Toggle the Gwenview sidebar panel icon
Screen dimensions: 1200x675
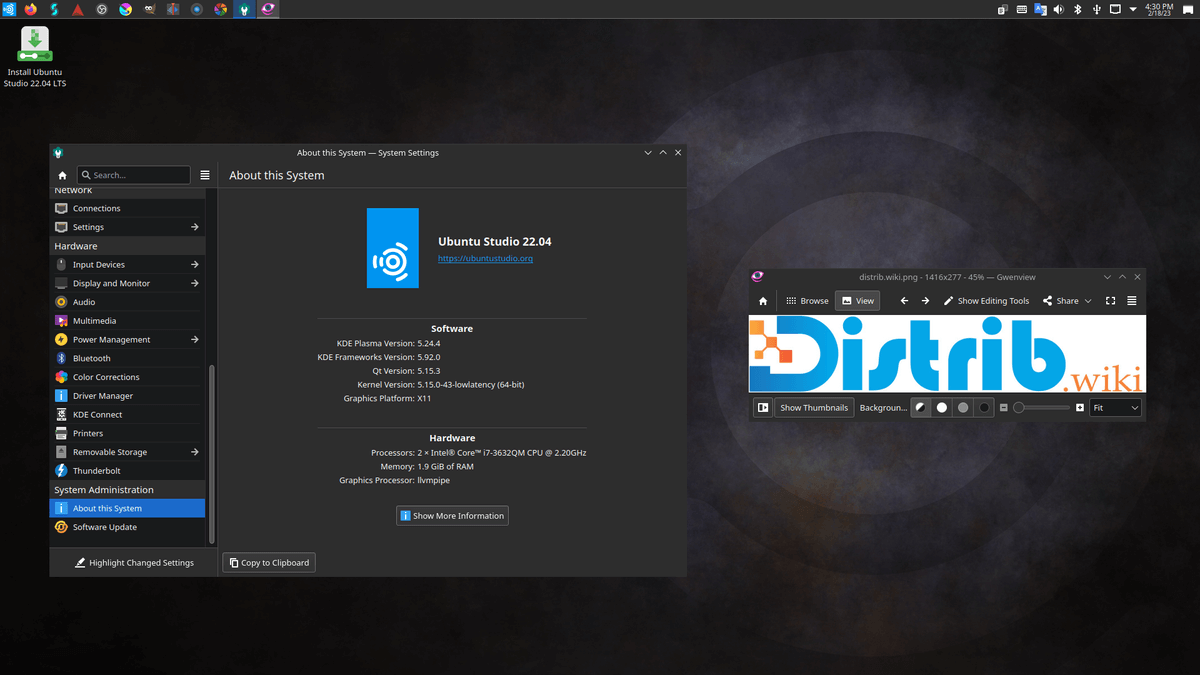coord(763,408)
